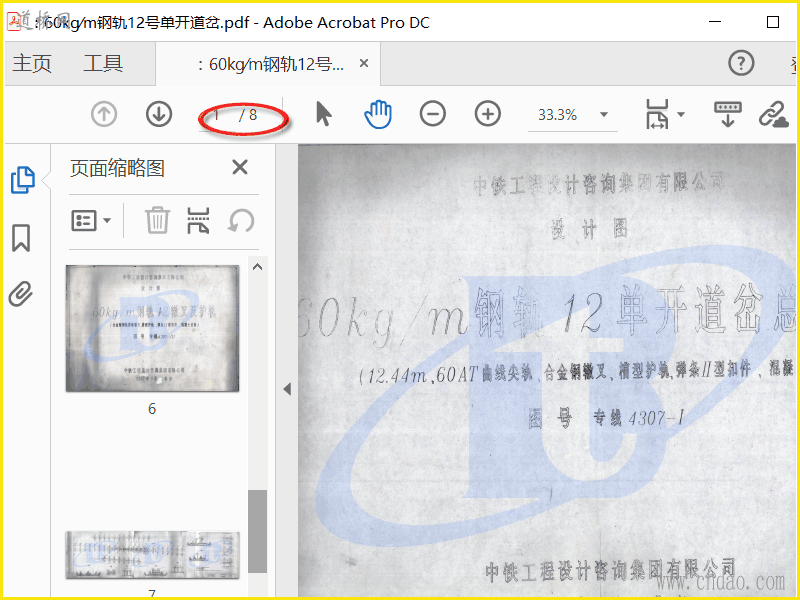800x600 pixels.
Task: Click the current page number field
Action: 217,115
